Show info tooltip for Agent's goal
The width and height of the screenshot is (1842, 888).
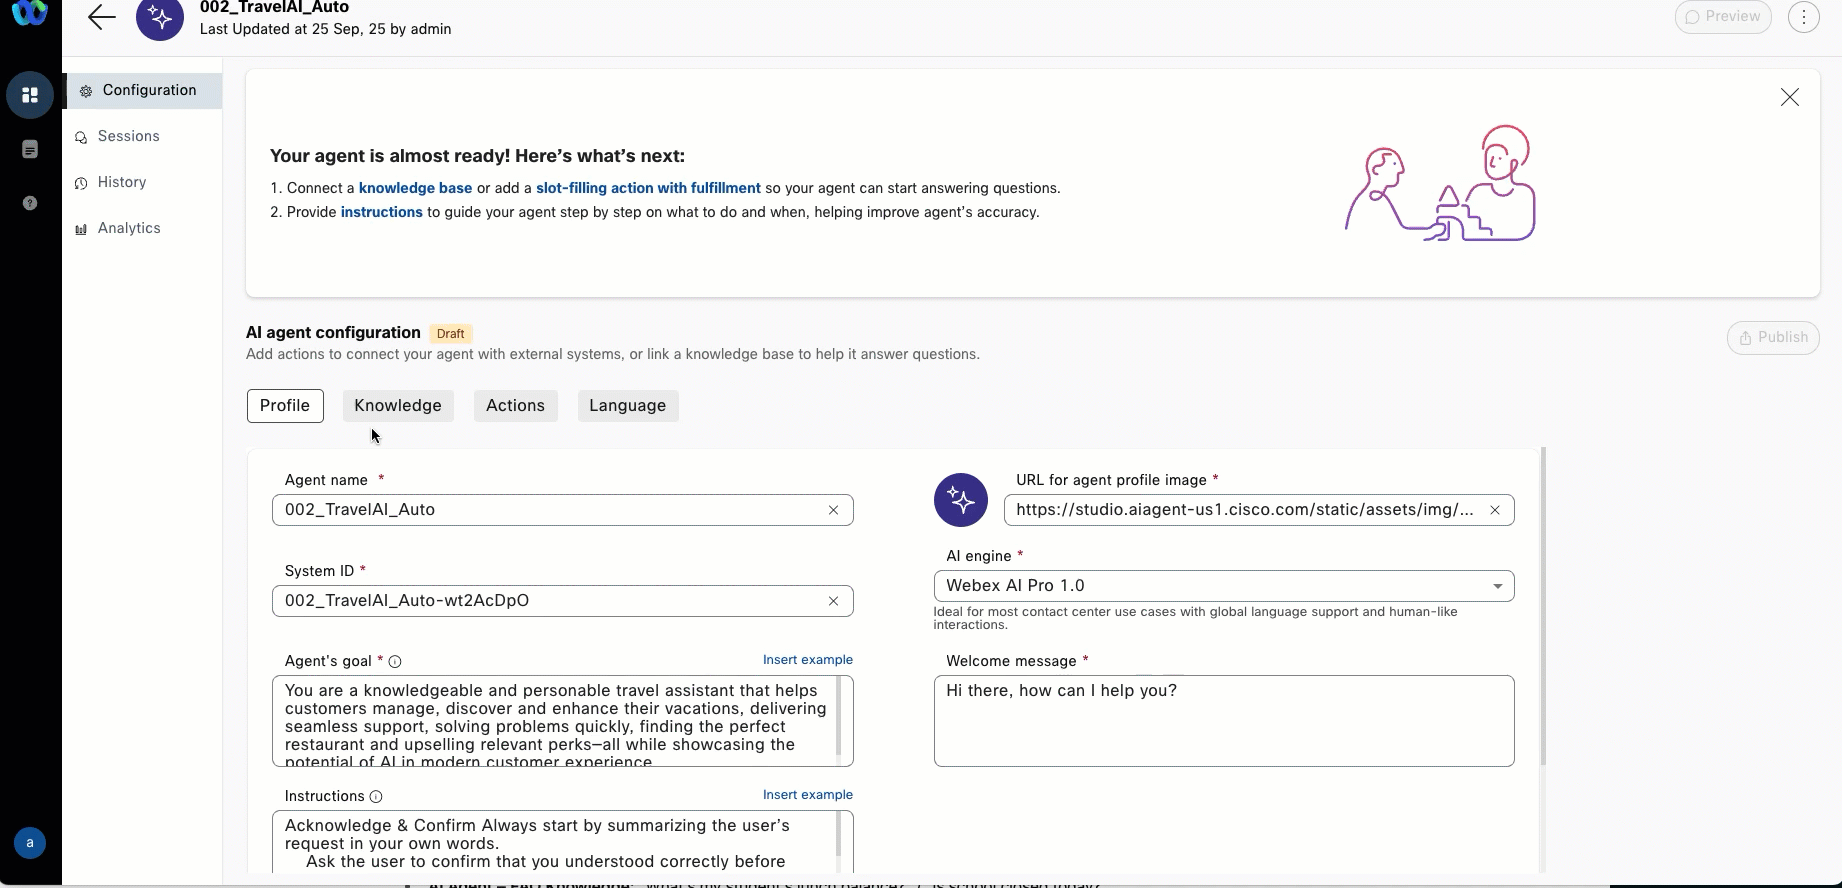tap(395, 662)
